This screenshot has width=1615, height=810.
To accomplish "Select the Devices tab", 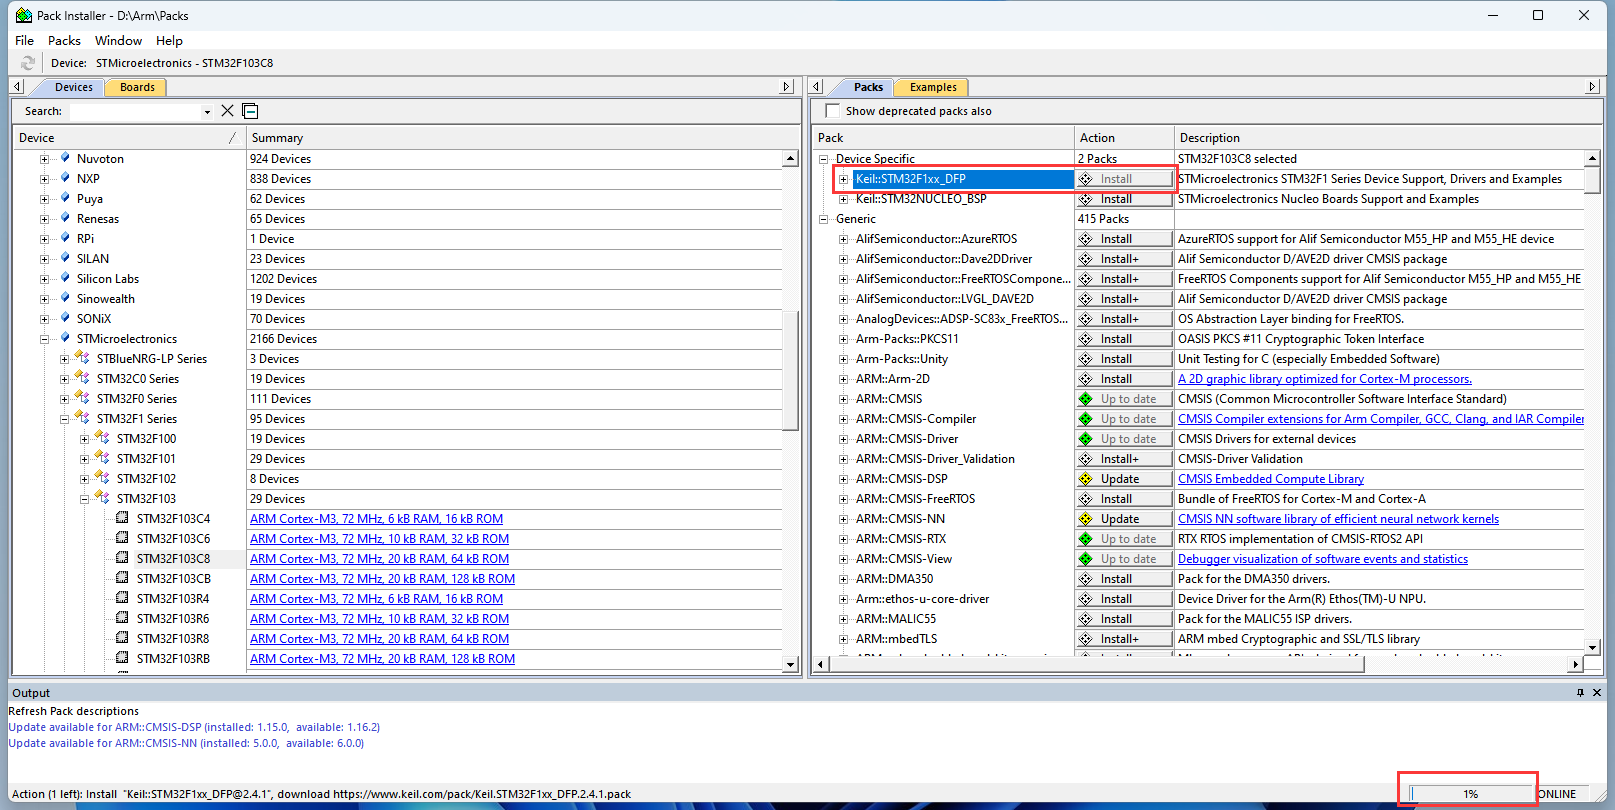I will pyautogui.click(x=73, y=87).
